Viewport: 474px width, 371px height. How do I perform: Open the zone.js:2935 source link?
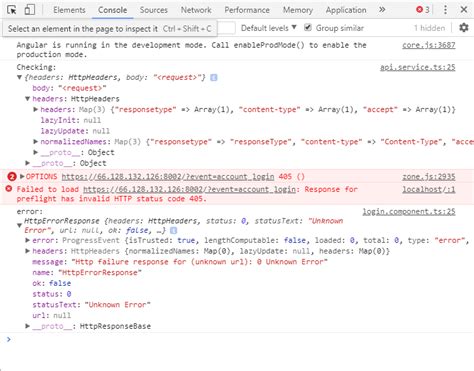429,177
